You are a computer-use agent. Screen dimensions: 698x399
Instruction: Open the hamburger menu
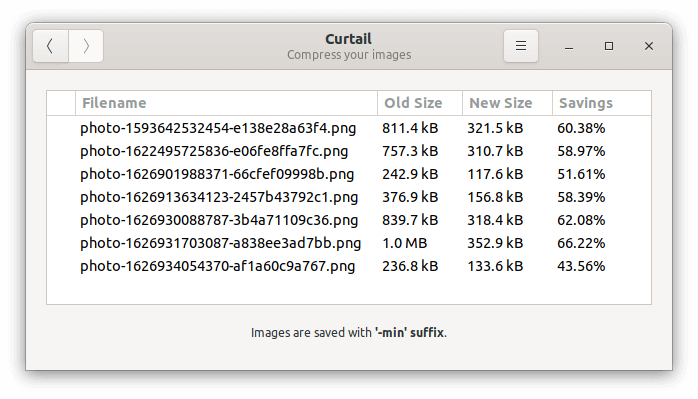pyautogui.click(x=521, y=46)
